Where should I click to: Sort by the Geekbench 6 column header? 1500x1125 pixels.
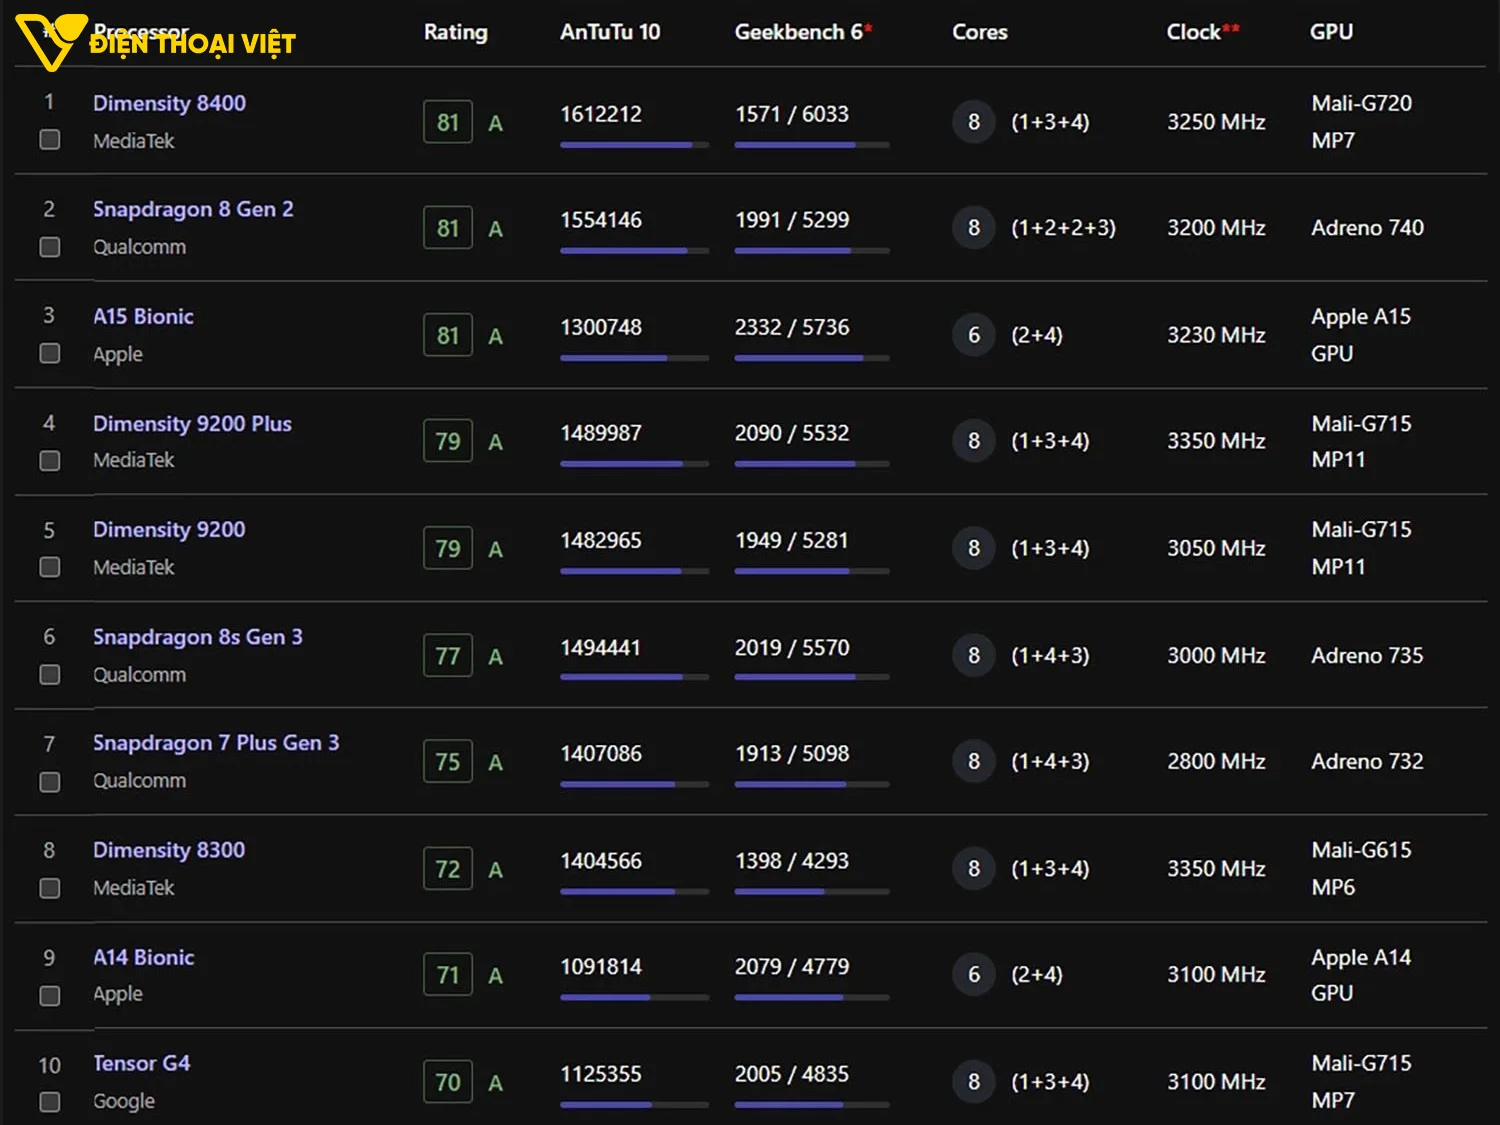pyautogui.click(x=798, y=32)
